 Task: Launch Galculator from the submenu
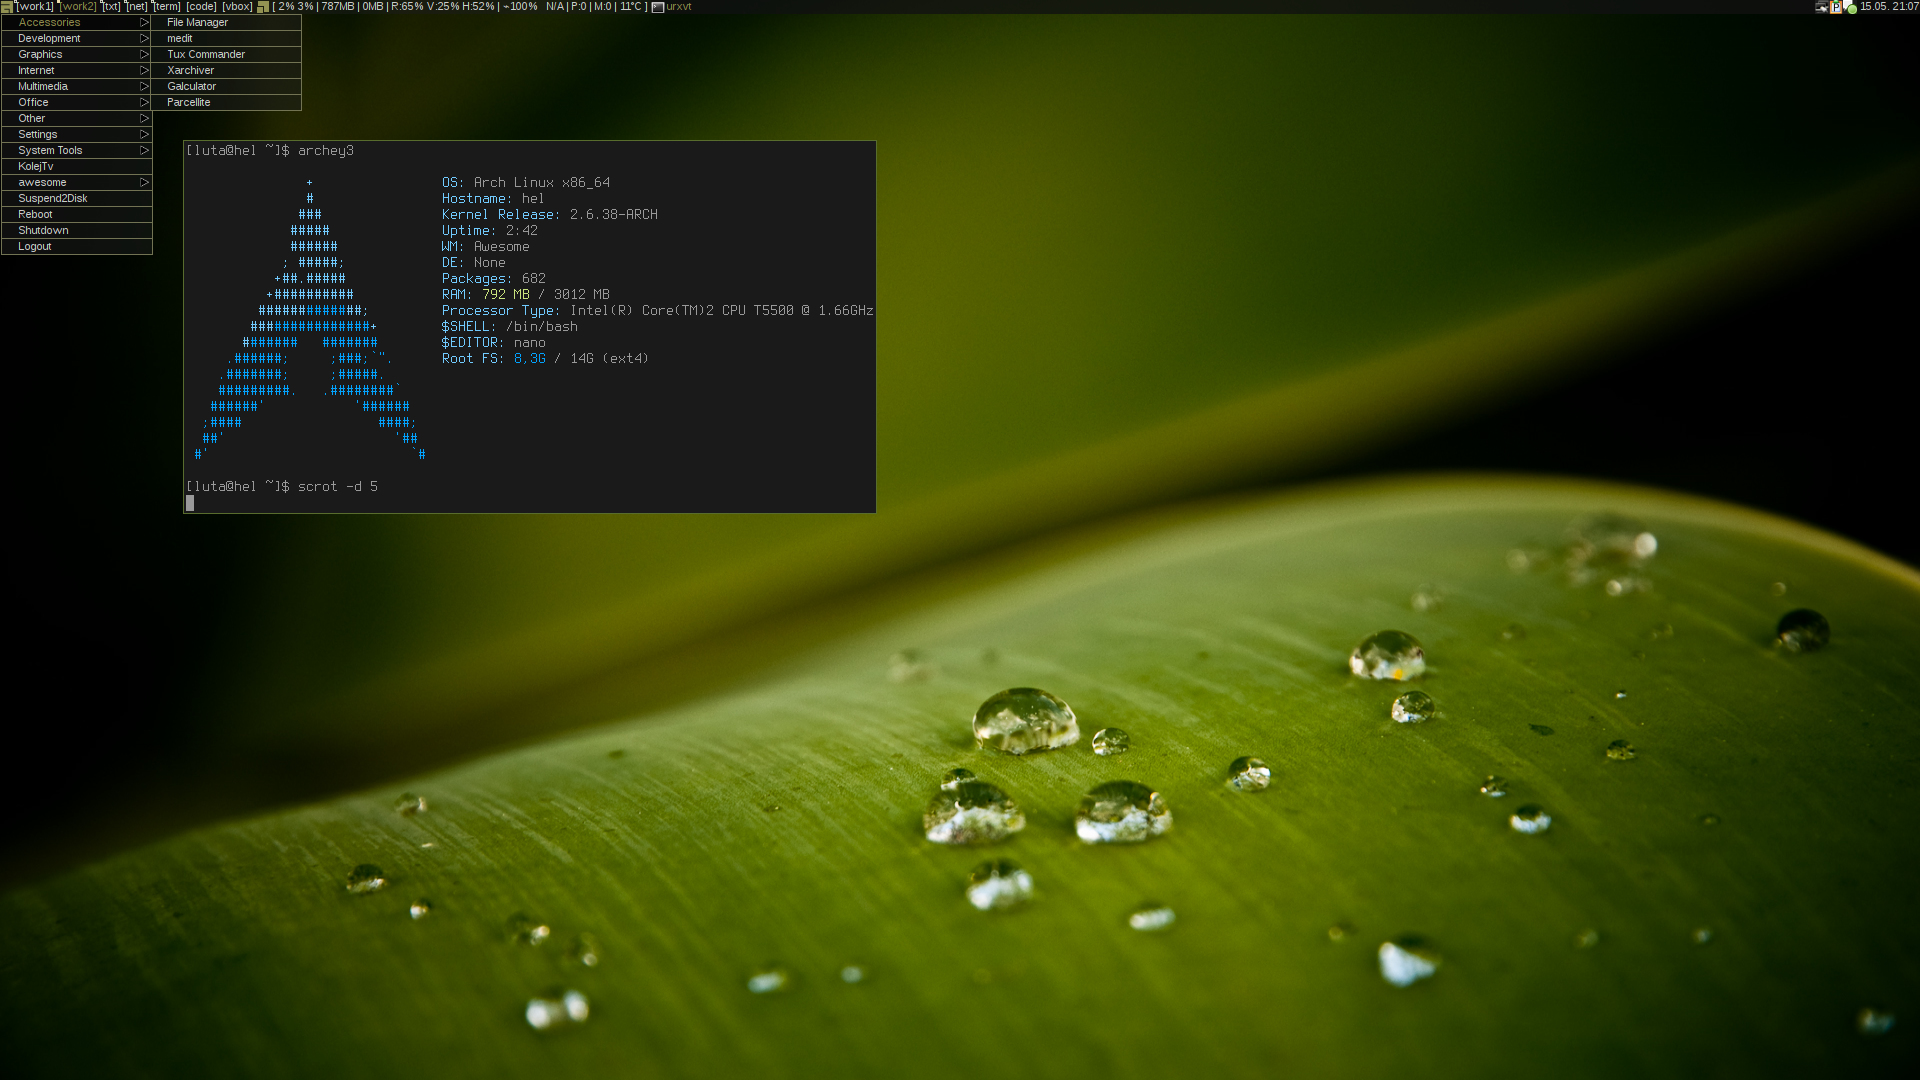(x=226, y=86)
